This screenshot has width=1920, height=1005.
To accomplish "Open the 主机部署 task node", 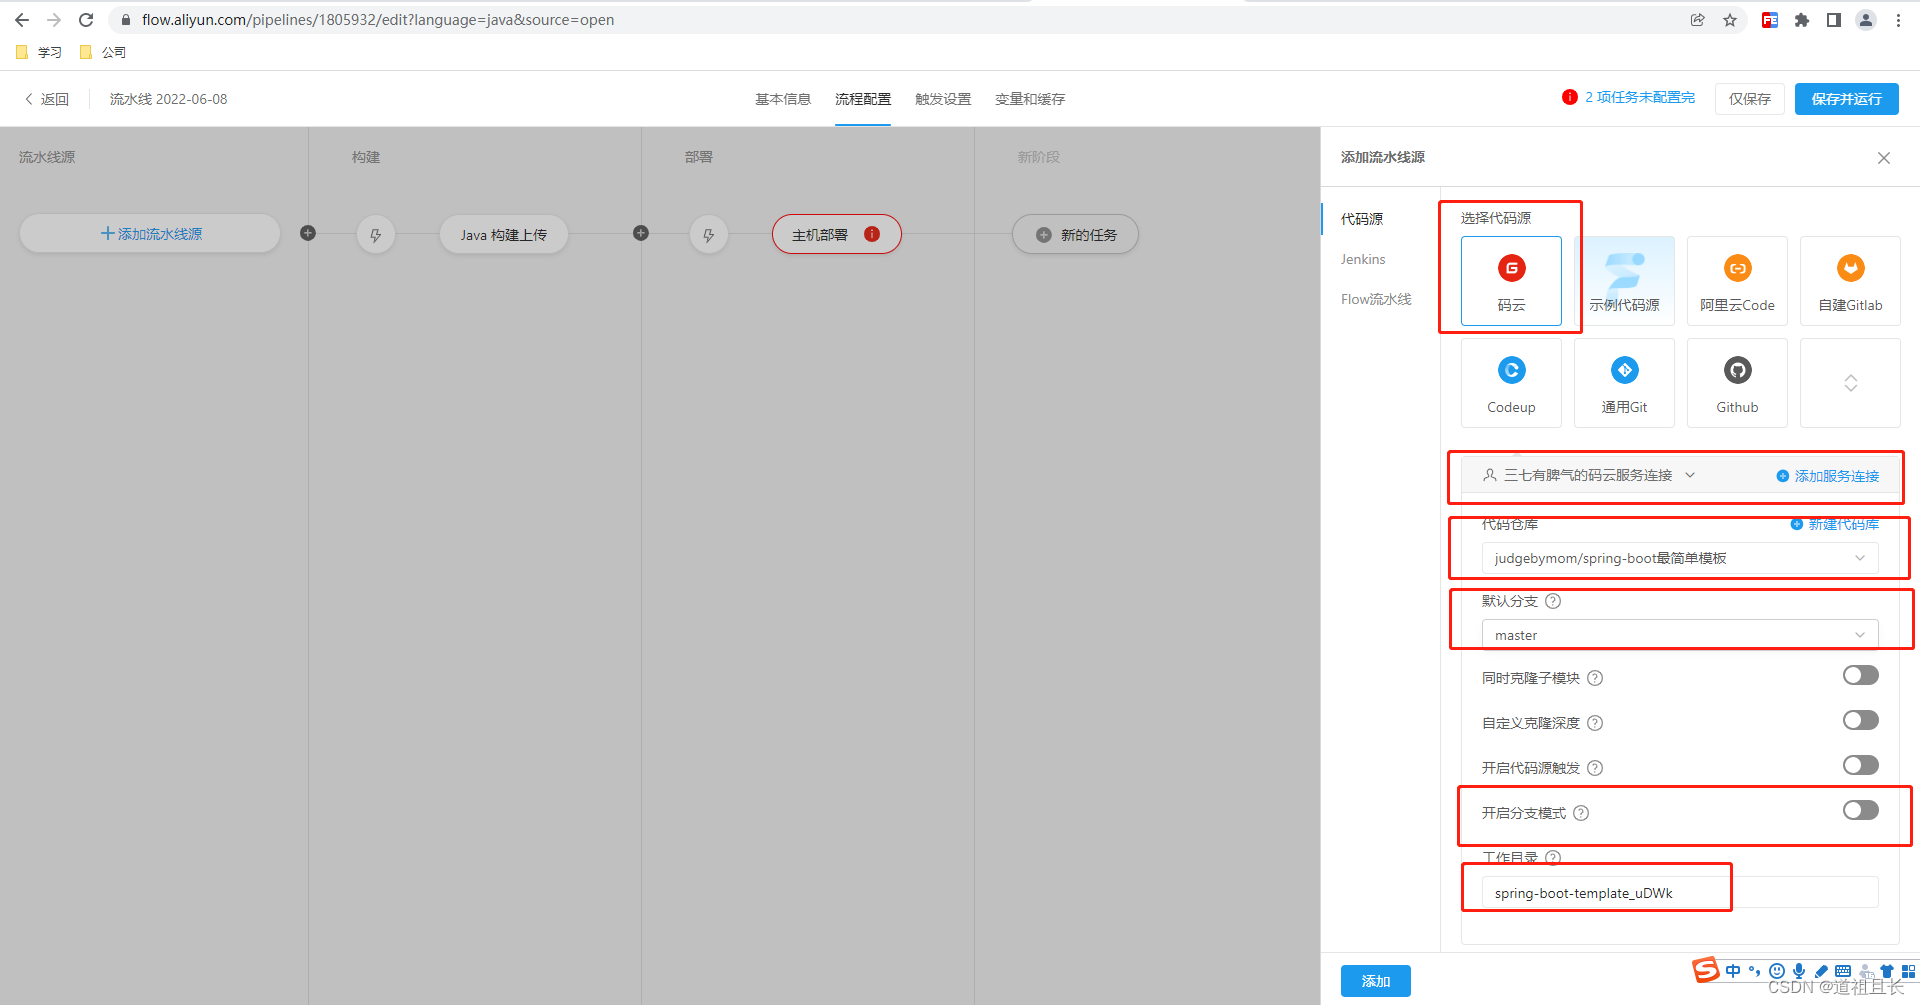I will 837,234.
